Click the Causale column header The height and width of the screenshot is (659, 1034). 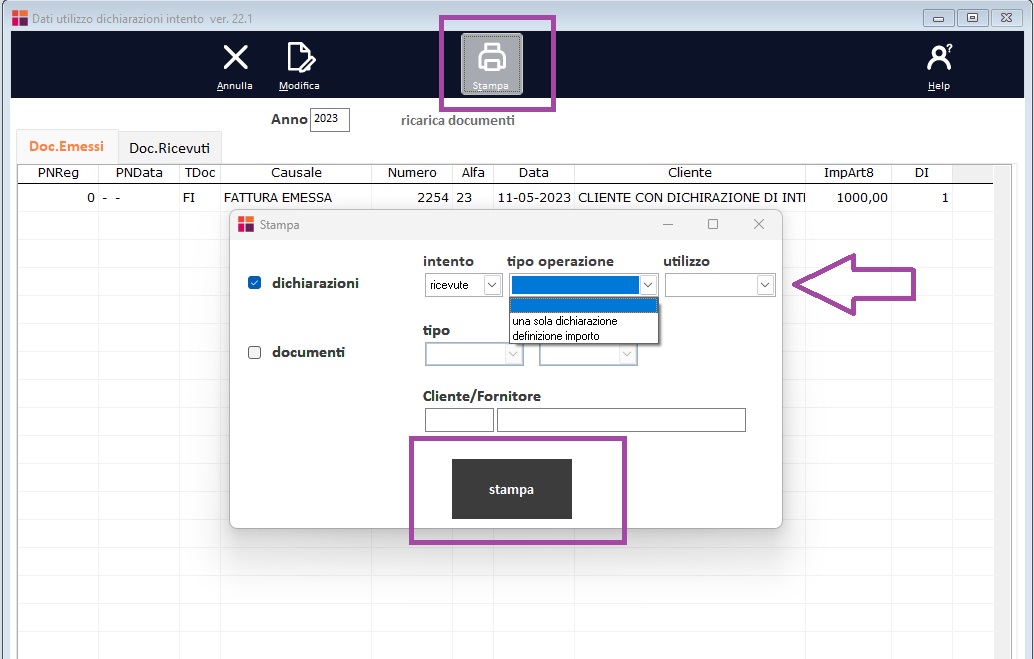point(296,173)
